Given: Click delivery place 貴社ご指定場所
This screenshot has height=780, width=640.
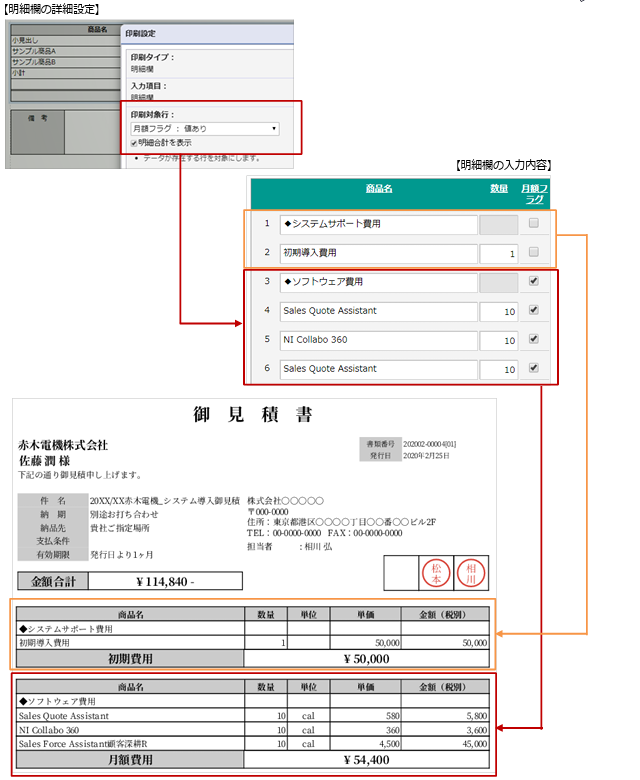Looking at the screenshot, I should (x=119, y=528).
